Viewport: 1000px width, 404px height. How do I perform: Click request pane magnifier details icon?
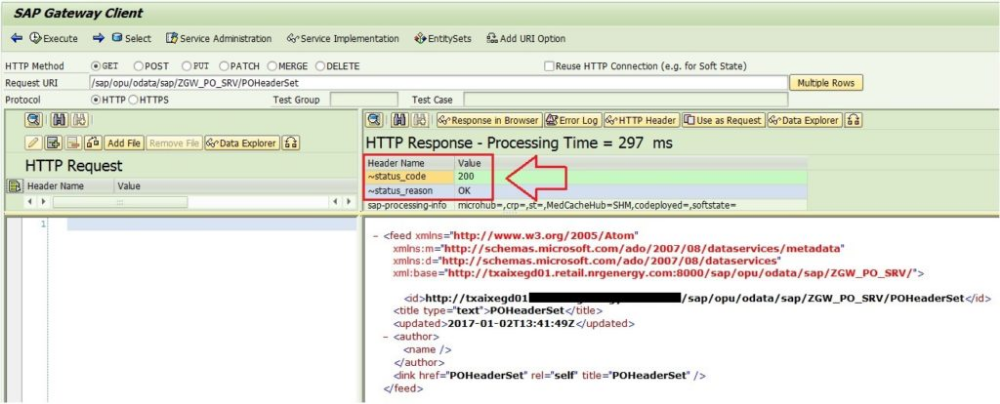coord(34,120)
